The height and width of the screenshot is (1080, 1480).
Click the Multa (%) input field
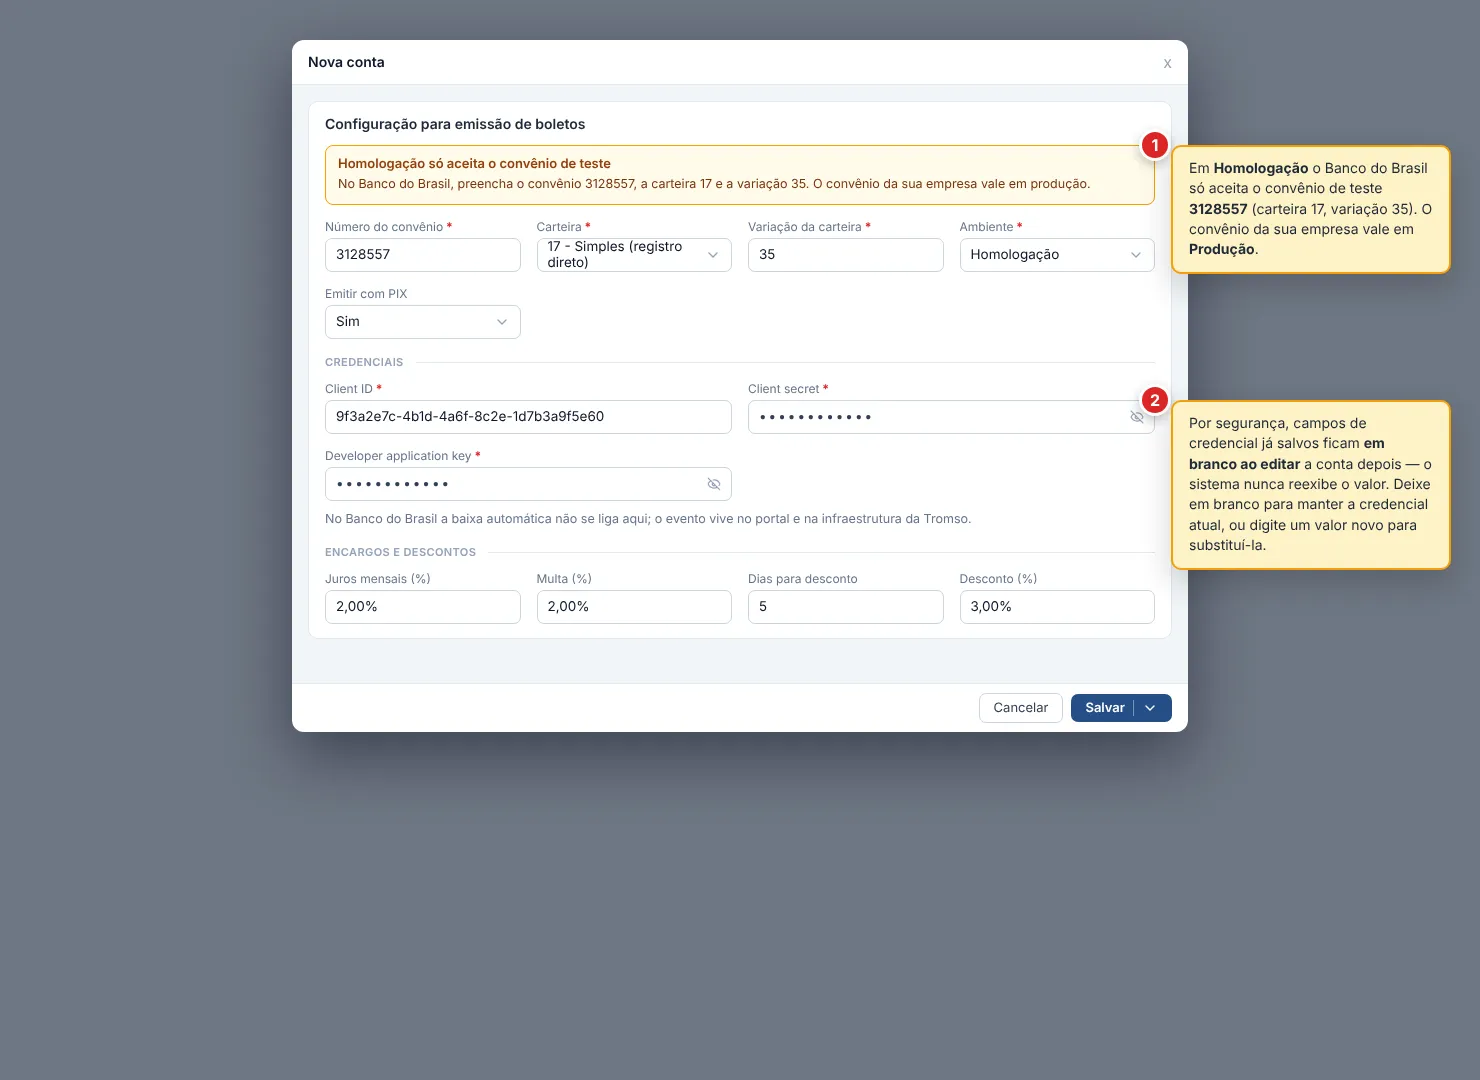point(634,607)
